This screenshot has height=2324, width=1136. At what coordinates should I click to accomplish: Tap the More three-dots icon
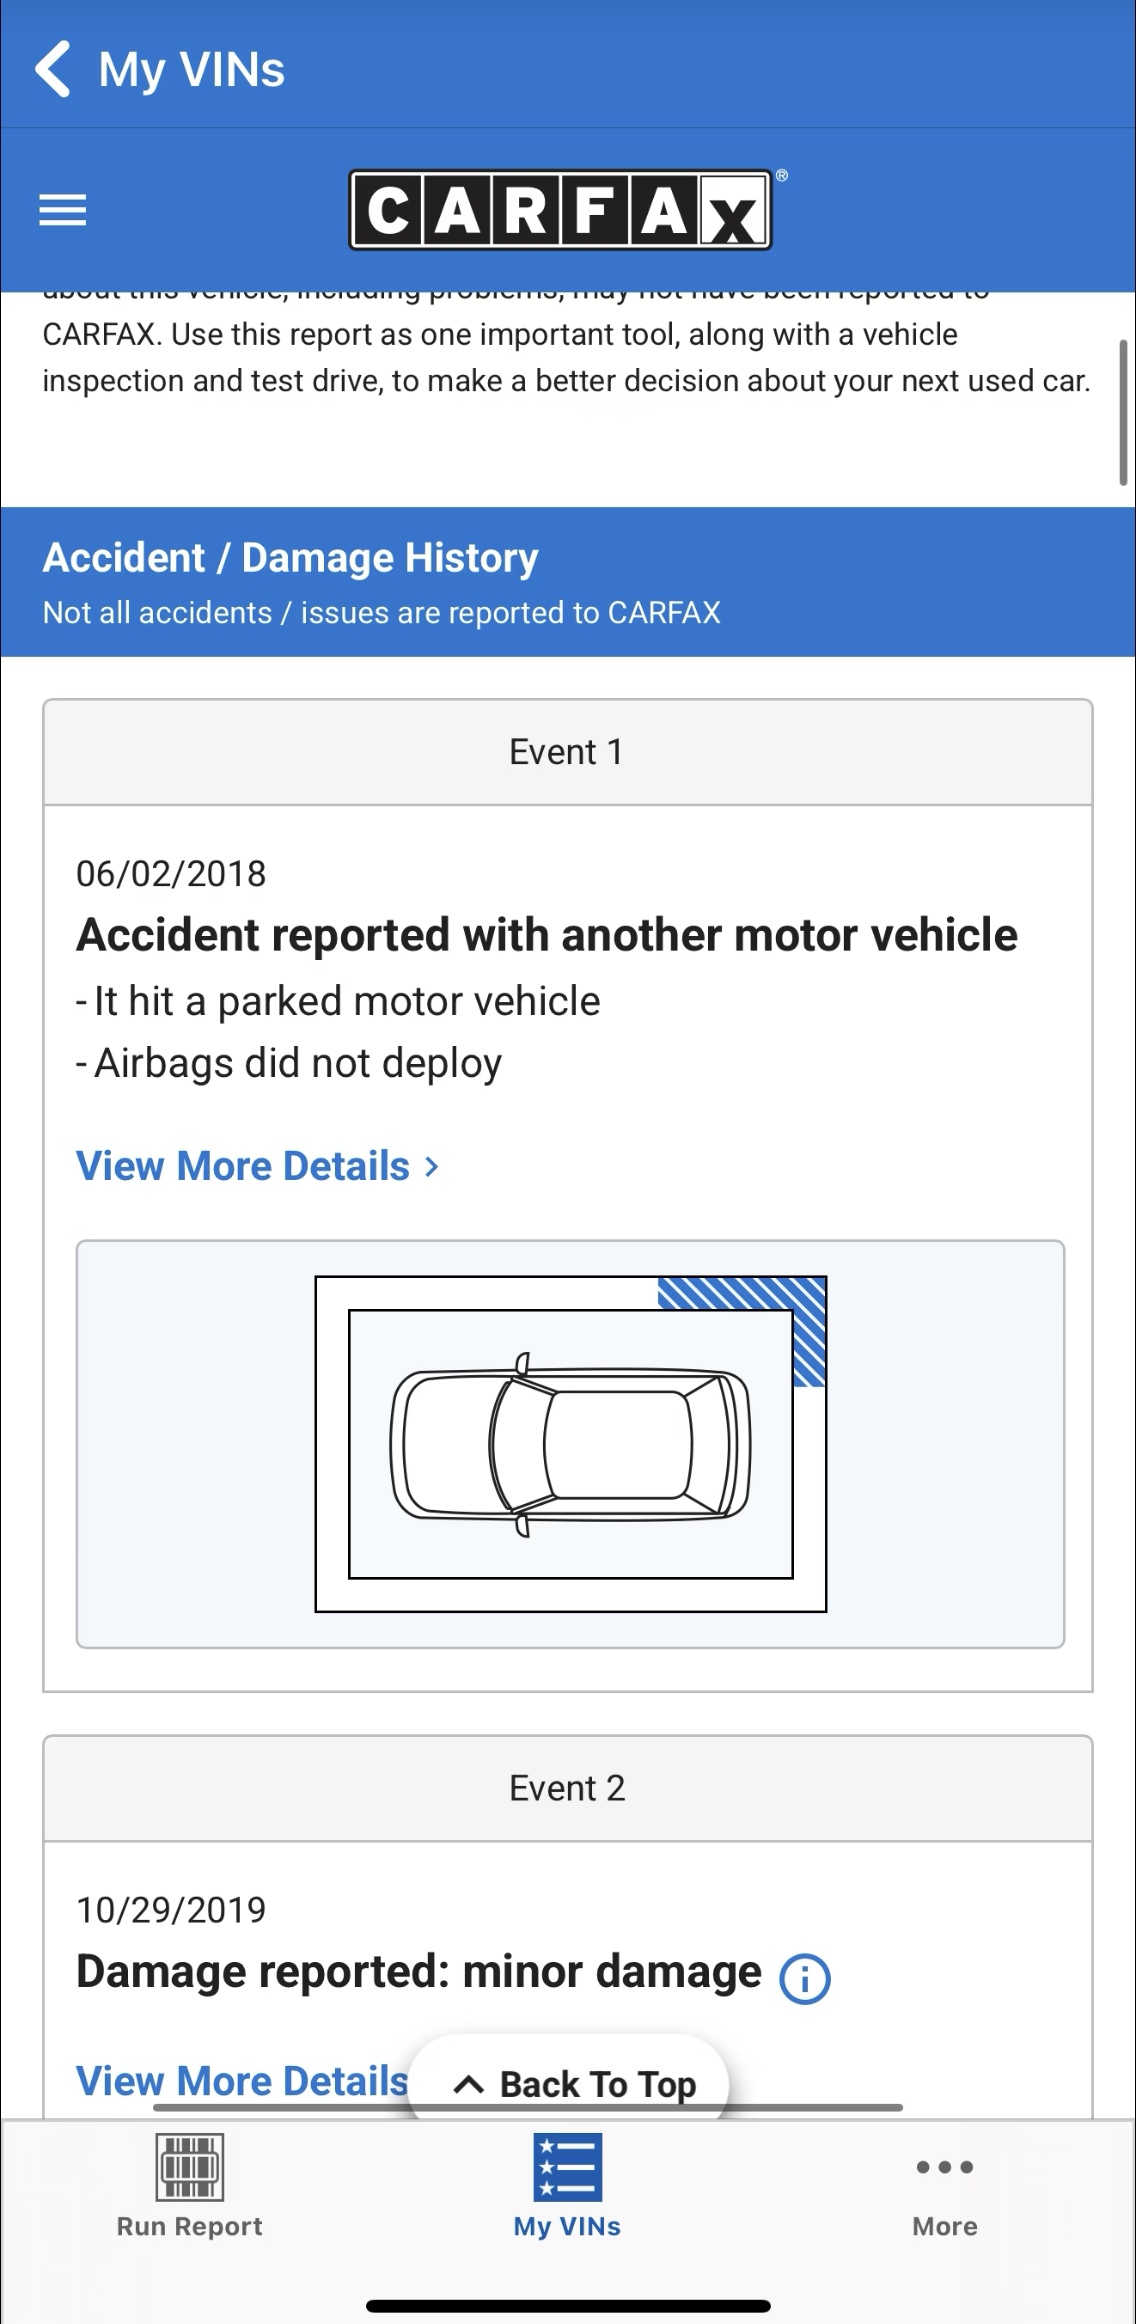944,2167
